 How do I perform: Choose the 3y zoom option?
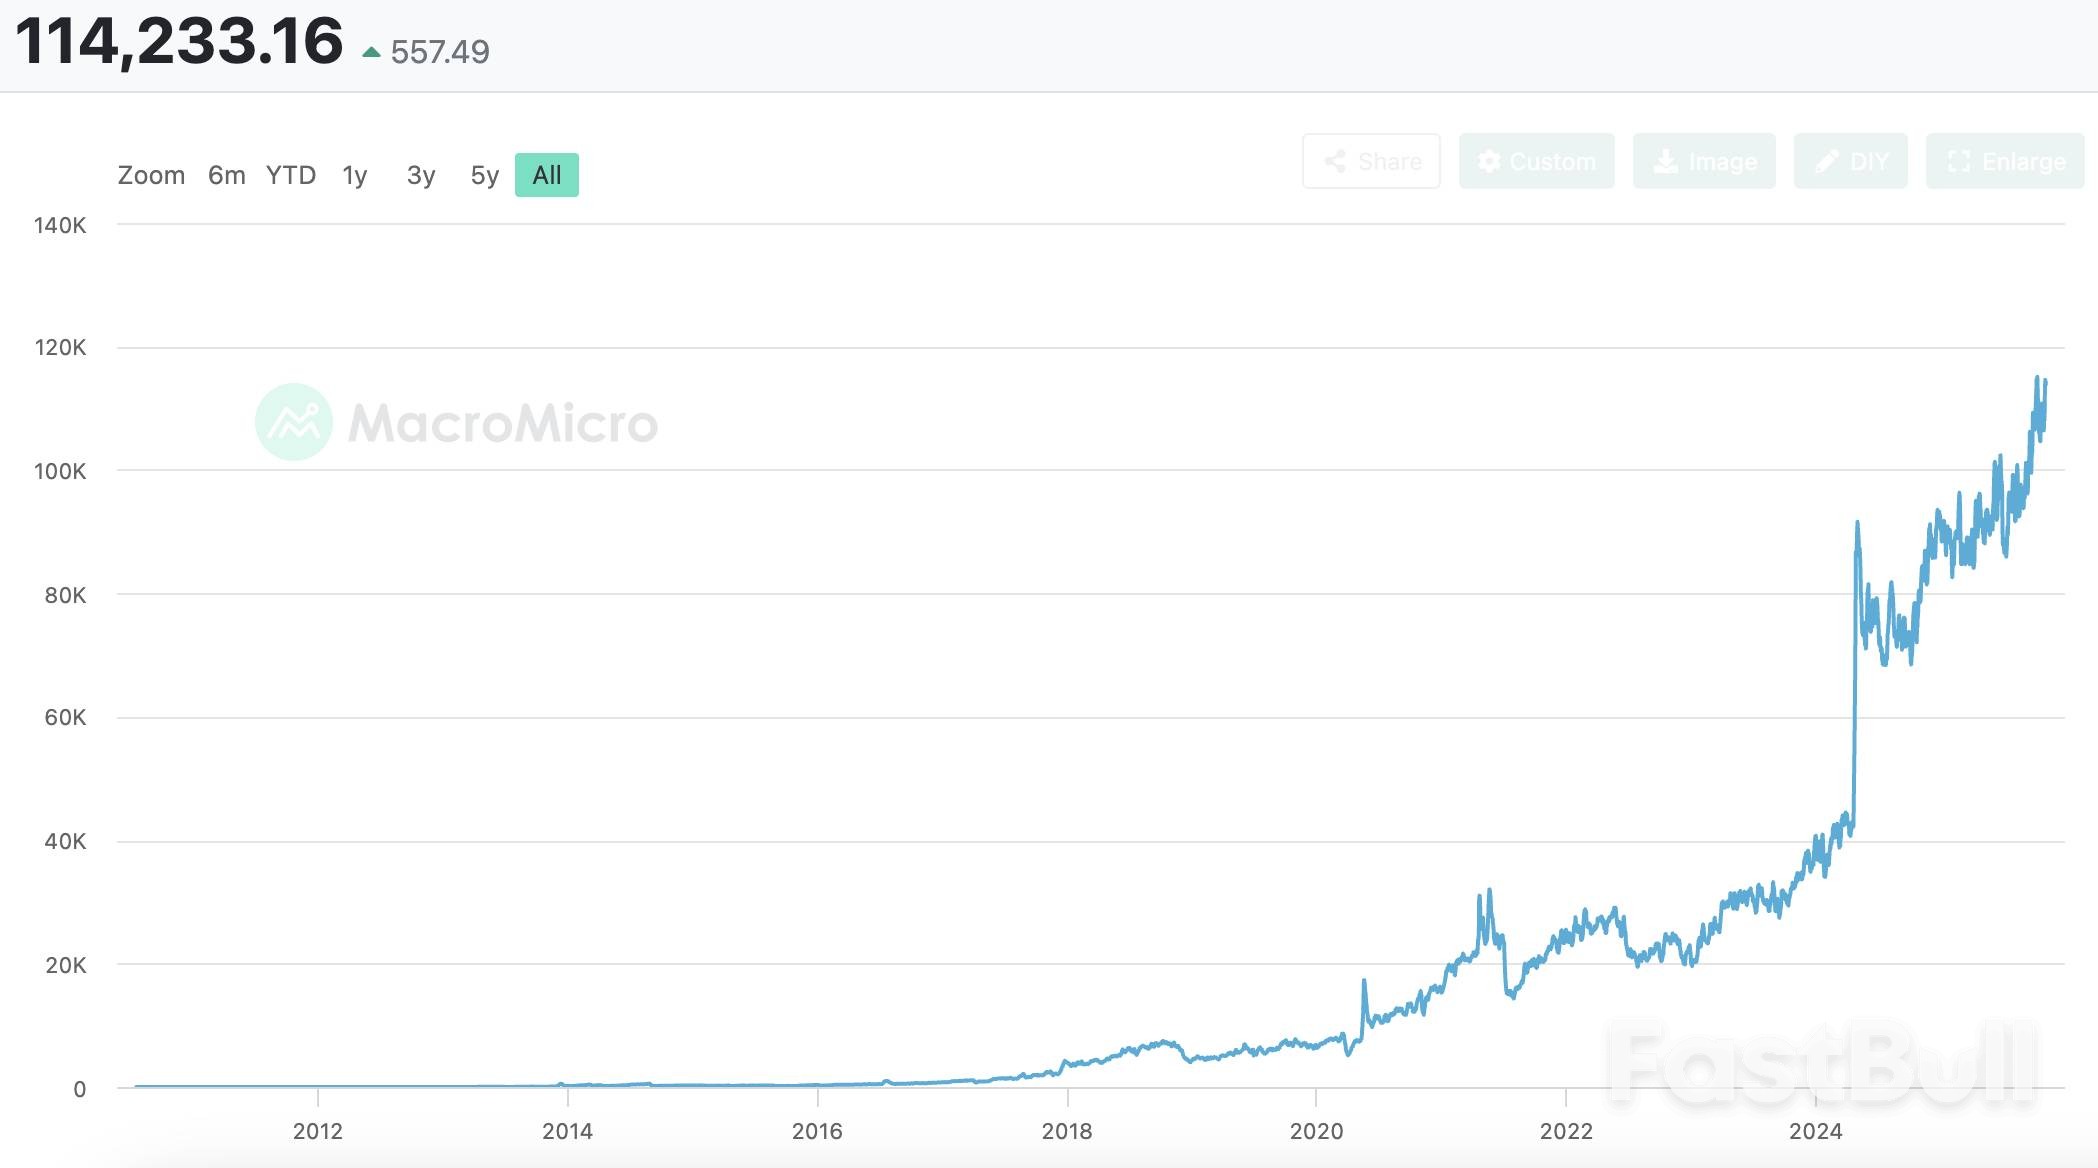click(x=421, y=175)
